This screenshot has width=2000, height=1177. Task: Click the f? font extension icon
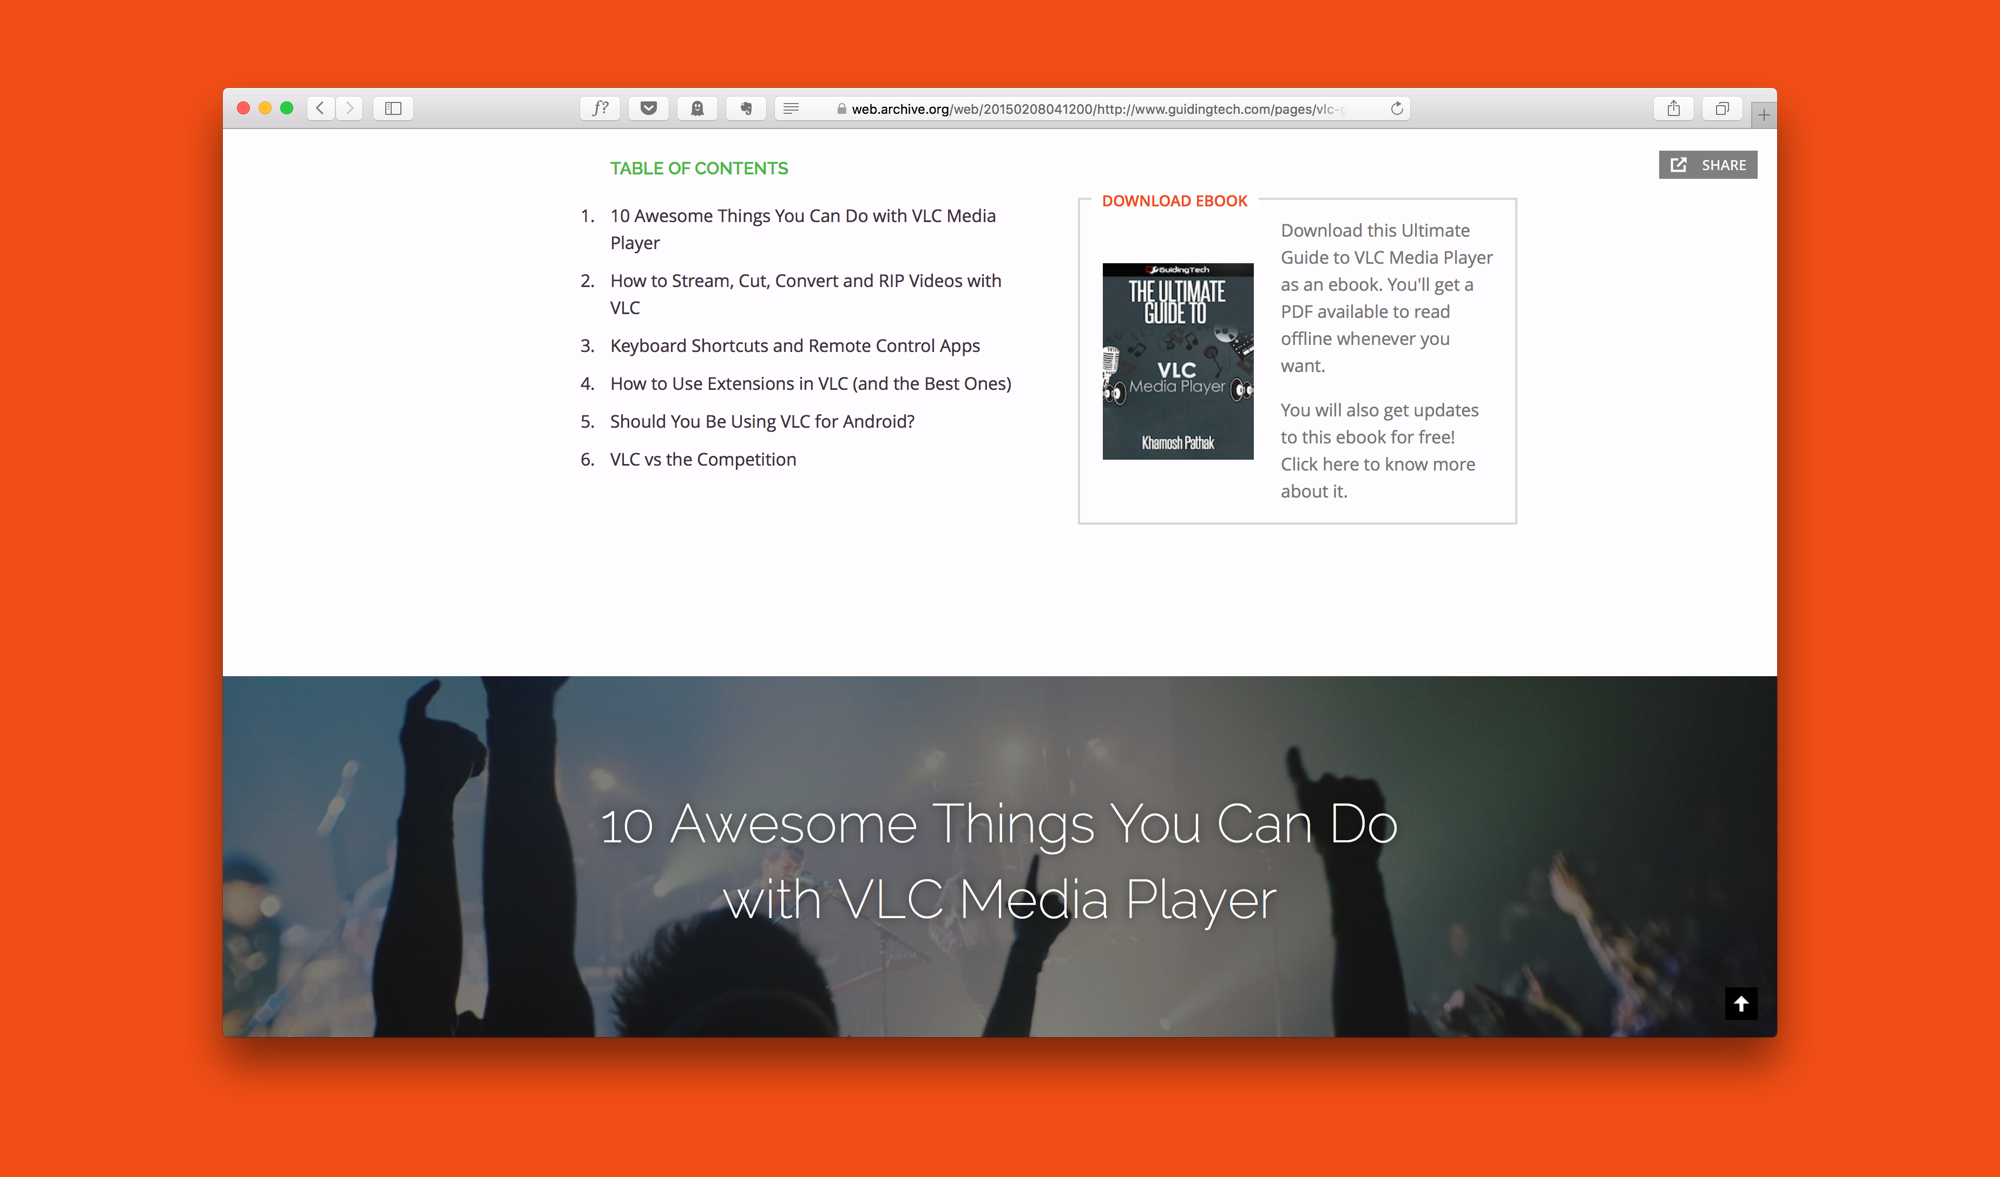(600, 108)
